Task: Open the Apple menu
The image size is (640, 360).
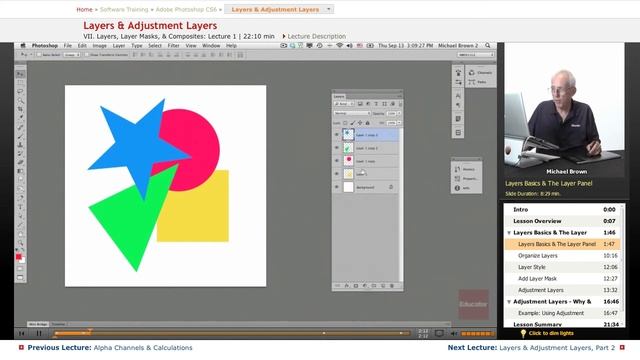Action: pyautogui.click(x=23, y=46)
